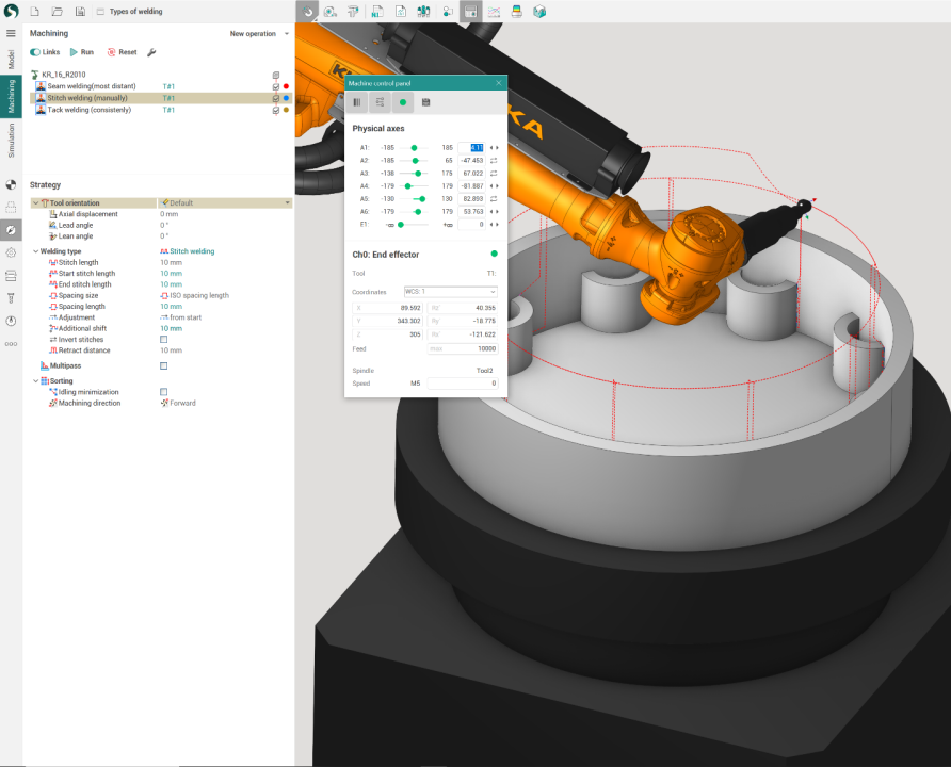This screenshot has width=951, height=768.
Task: Click the green dot icon in Machine control panel
Action: (x=403, y=102)
